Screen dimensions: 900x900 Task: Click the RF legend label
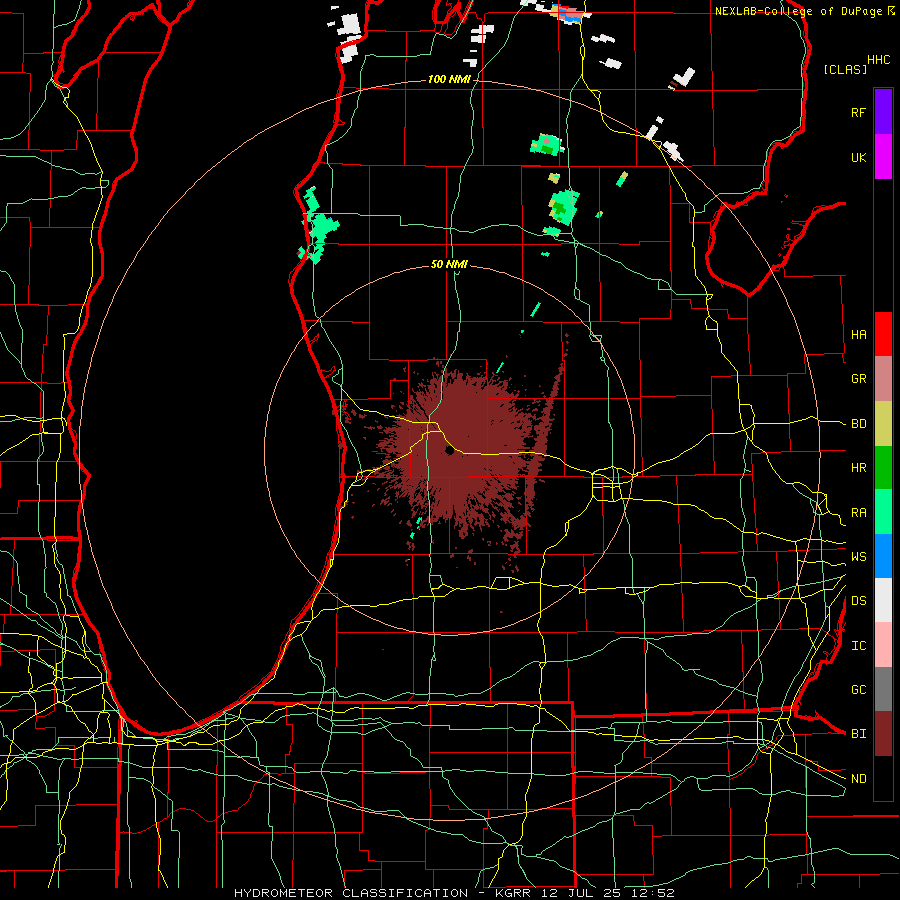858,112
